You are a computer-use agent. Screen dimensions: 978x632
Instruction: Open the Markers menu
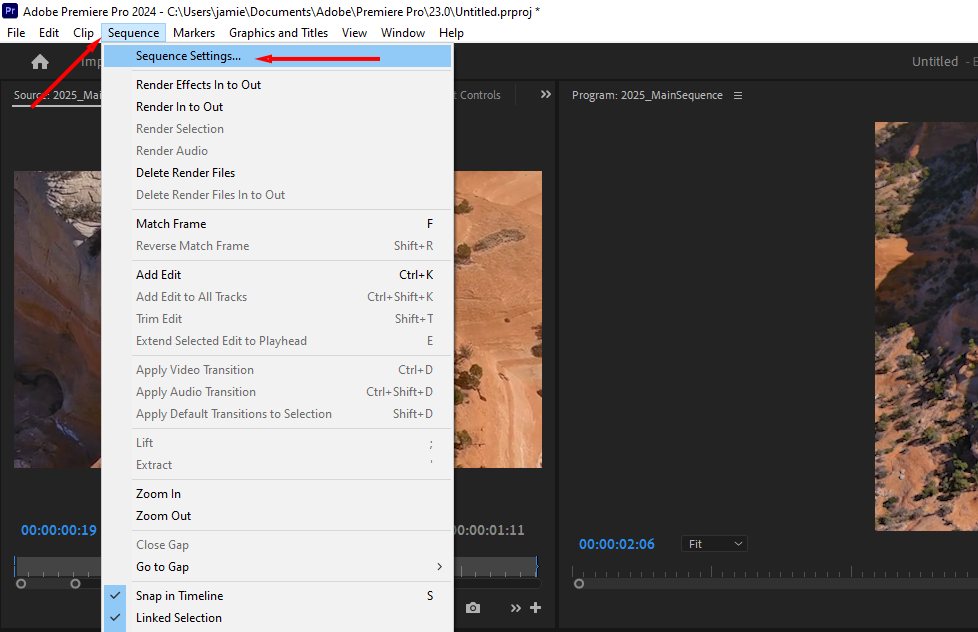tap(194, 32)
